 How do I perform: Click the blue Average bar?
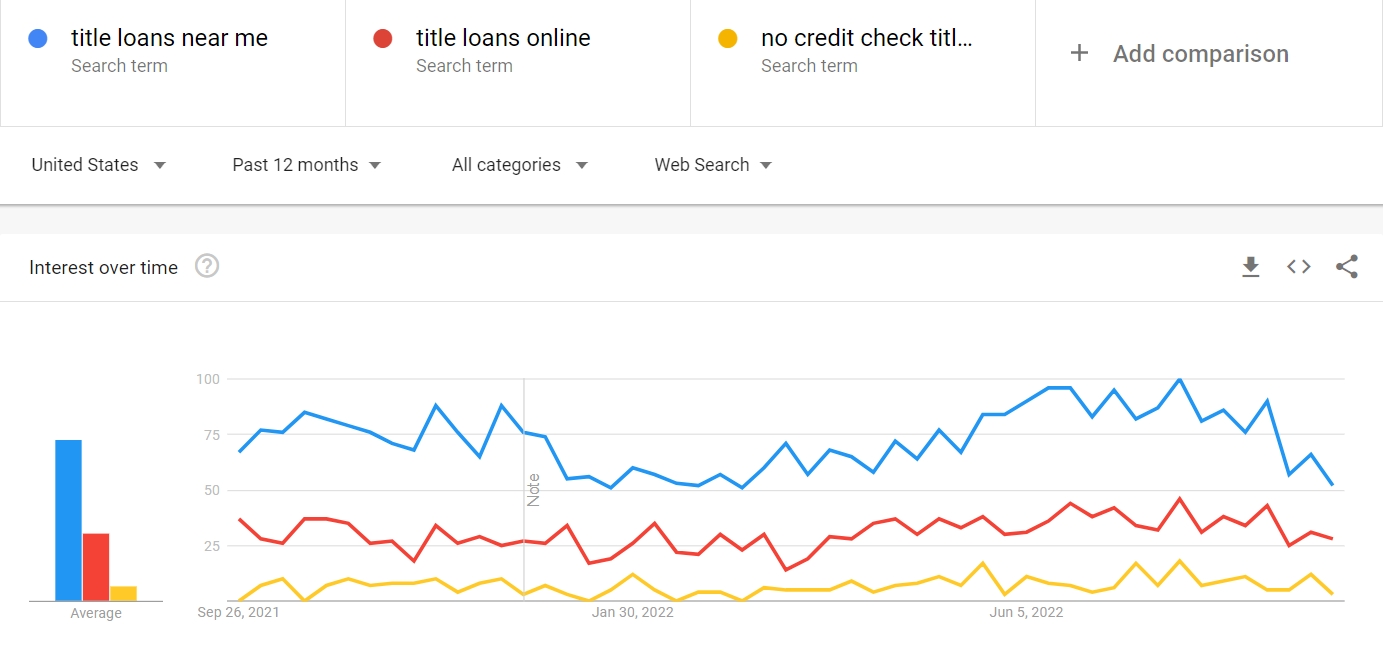click(68, 520)
